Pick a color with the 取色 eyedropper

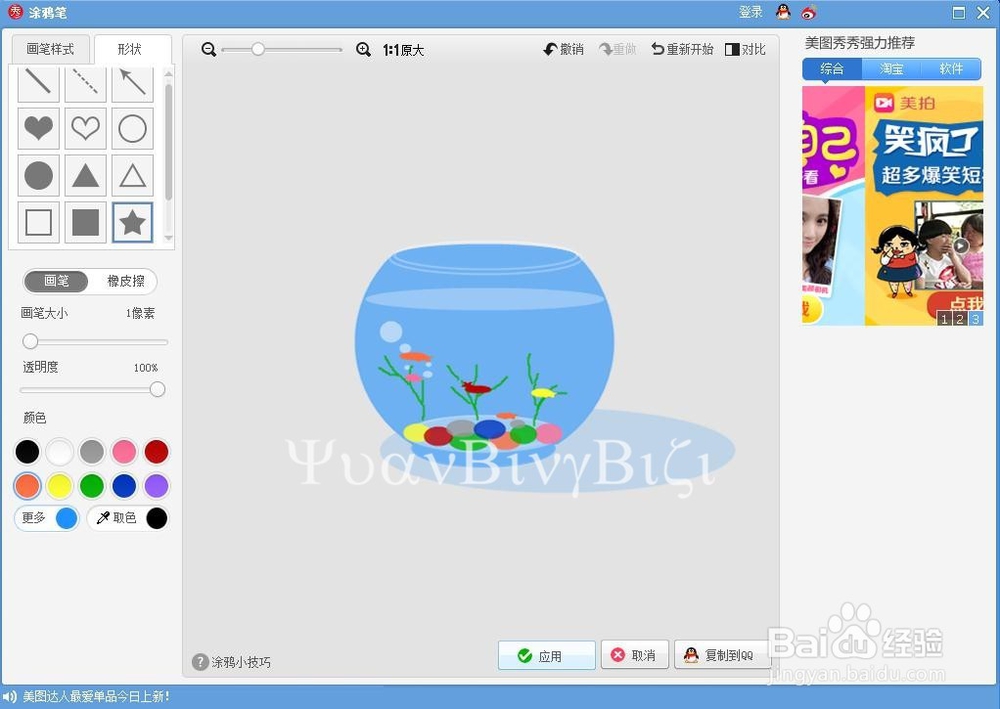click(120, 518)
